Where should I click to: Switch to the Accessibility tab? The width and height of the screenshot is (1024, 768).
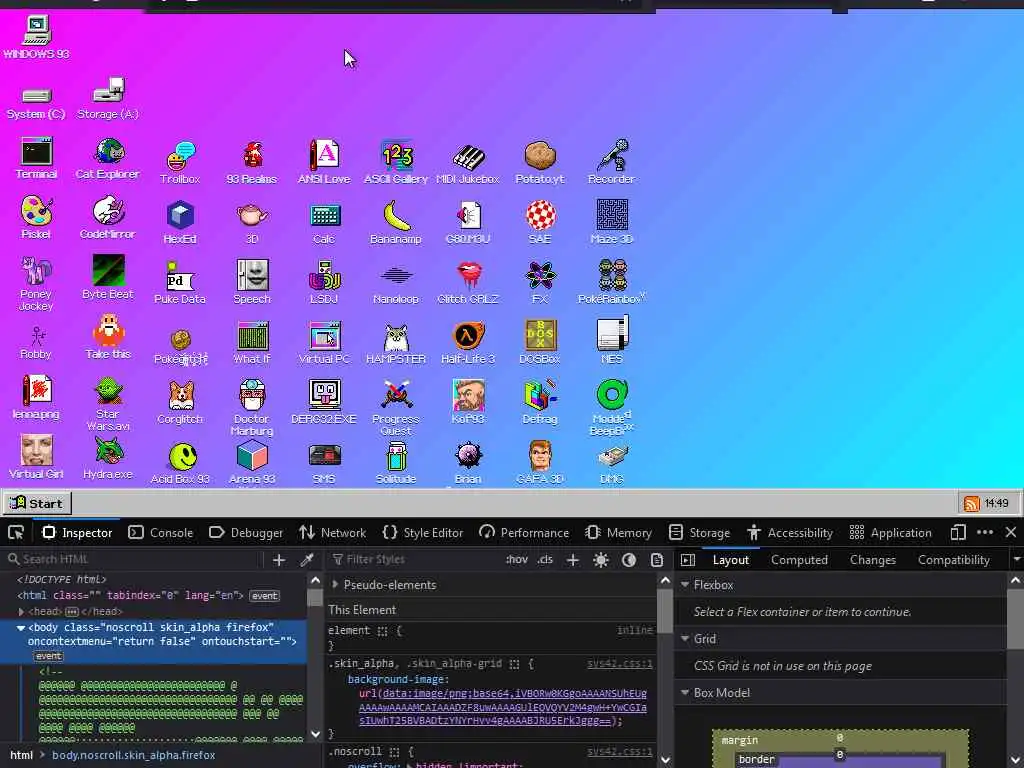pyautogui.click(x=790, y=533)
